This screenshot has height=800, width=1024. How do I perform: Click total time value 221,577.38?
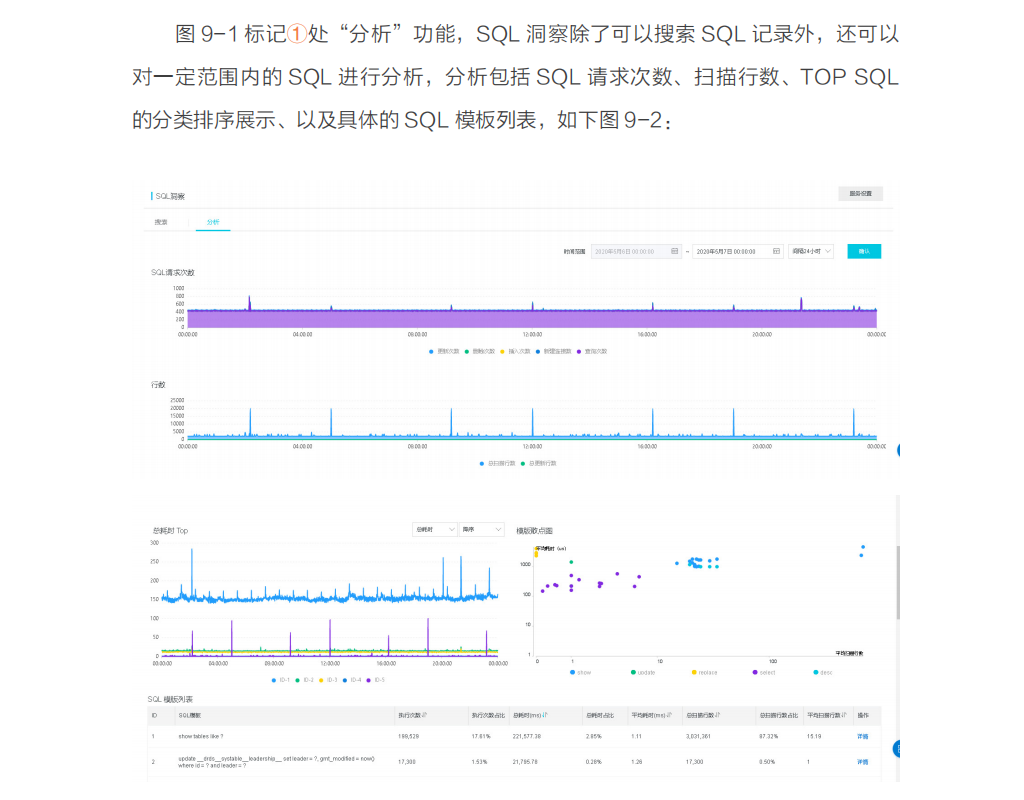(527, 736)
